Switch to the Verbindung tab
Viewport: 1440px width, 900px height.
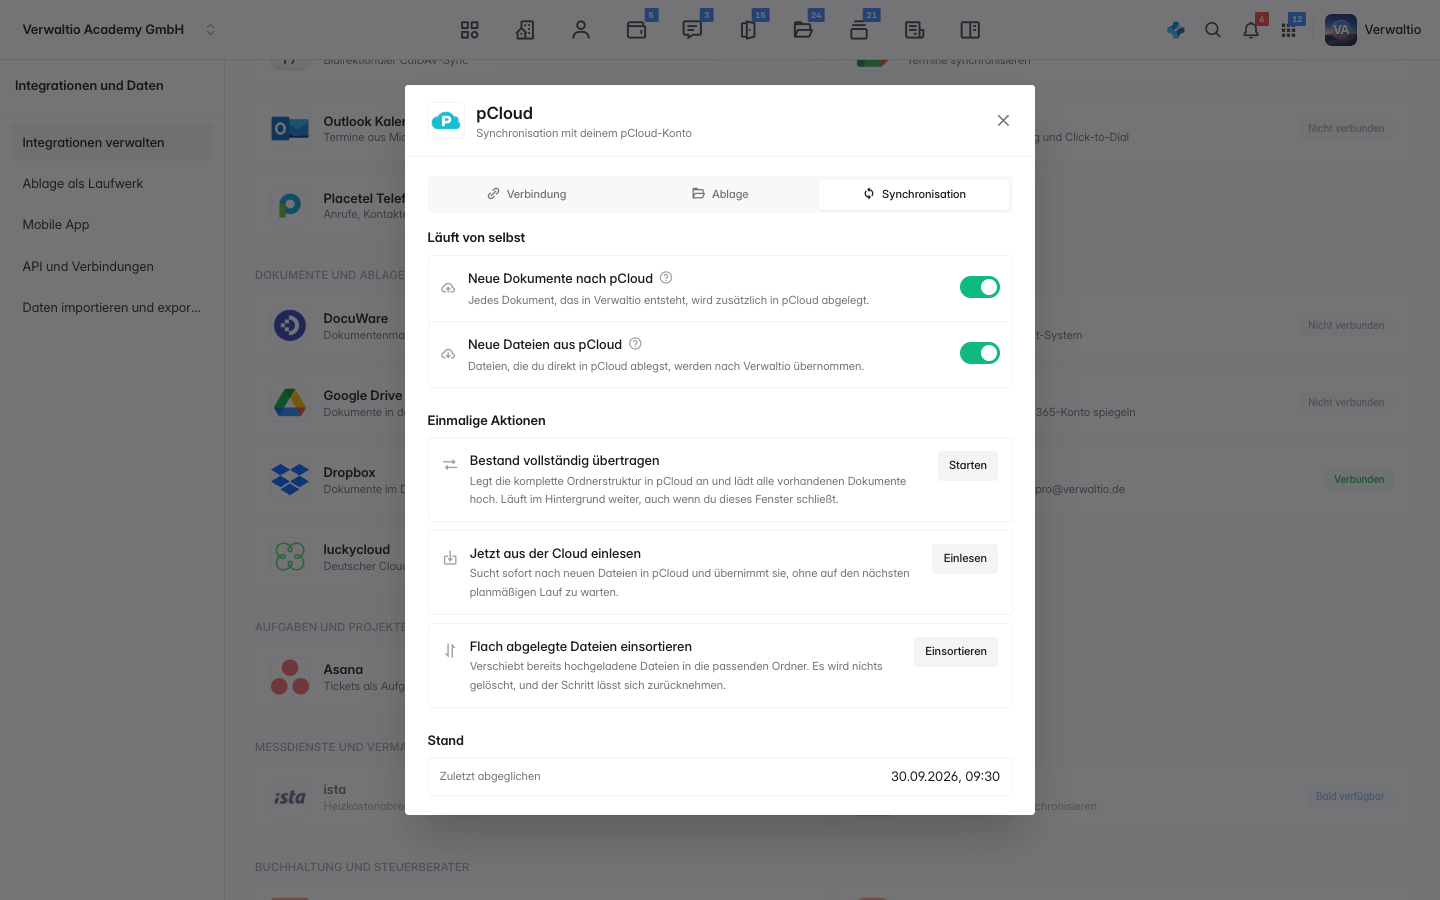(527, 194)
